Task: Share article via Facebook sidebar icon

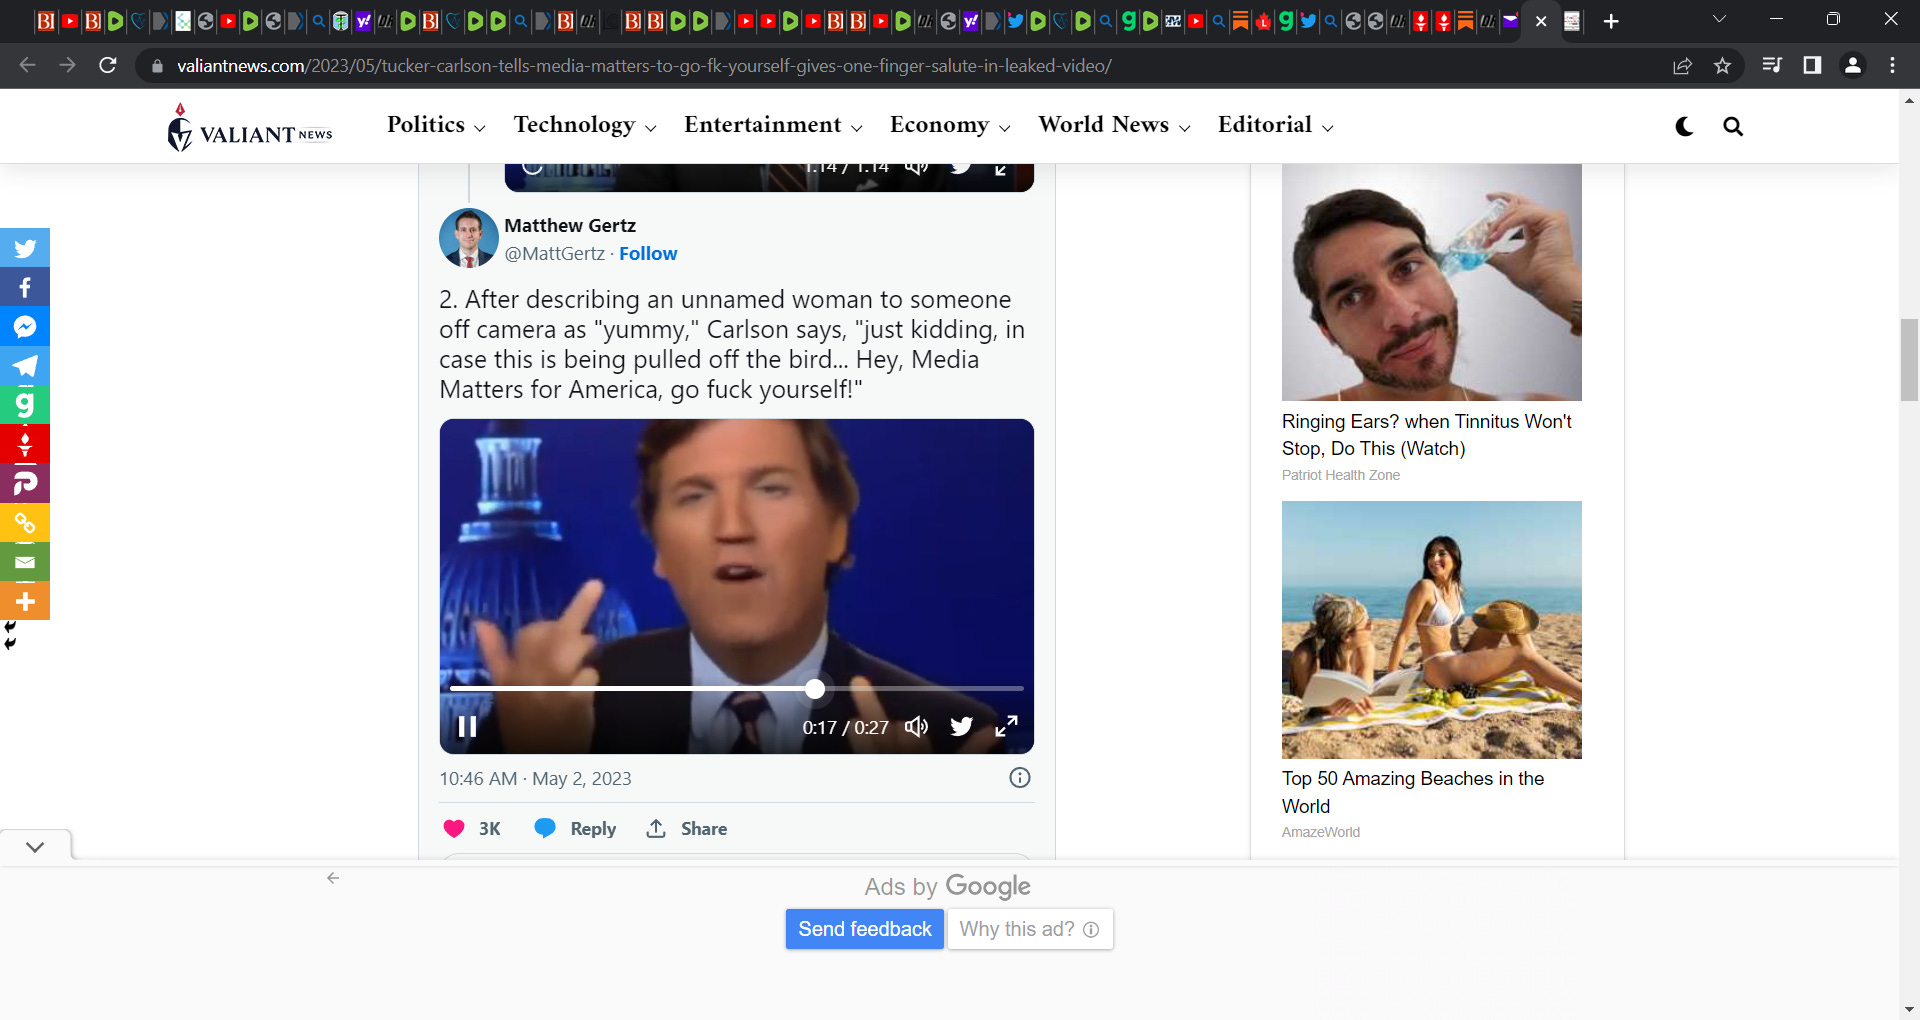Action: [25, 288]
